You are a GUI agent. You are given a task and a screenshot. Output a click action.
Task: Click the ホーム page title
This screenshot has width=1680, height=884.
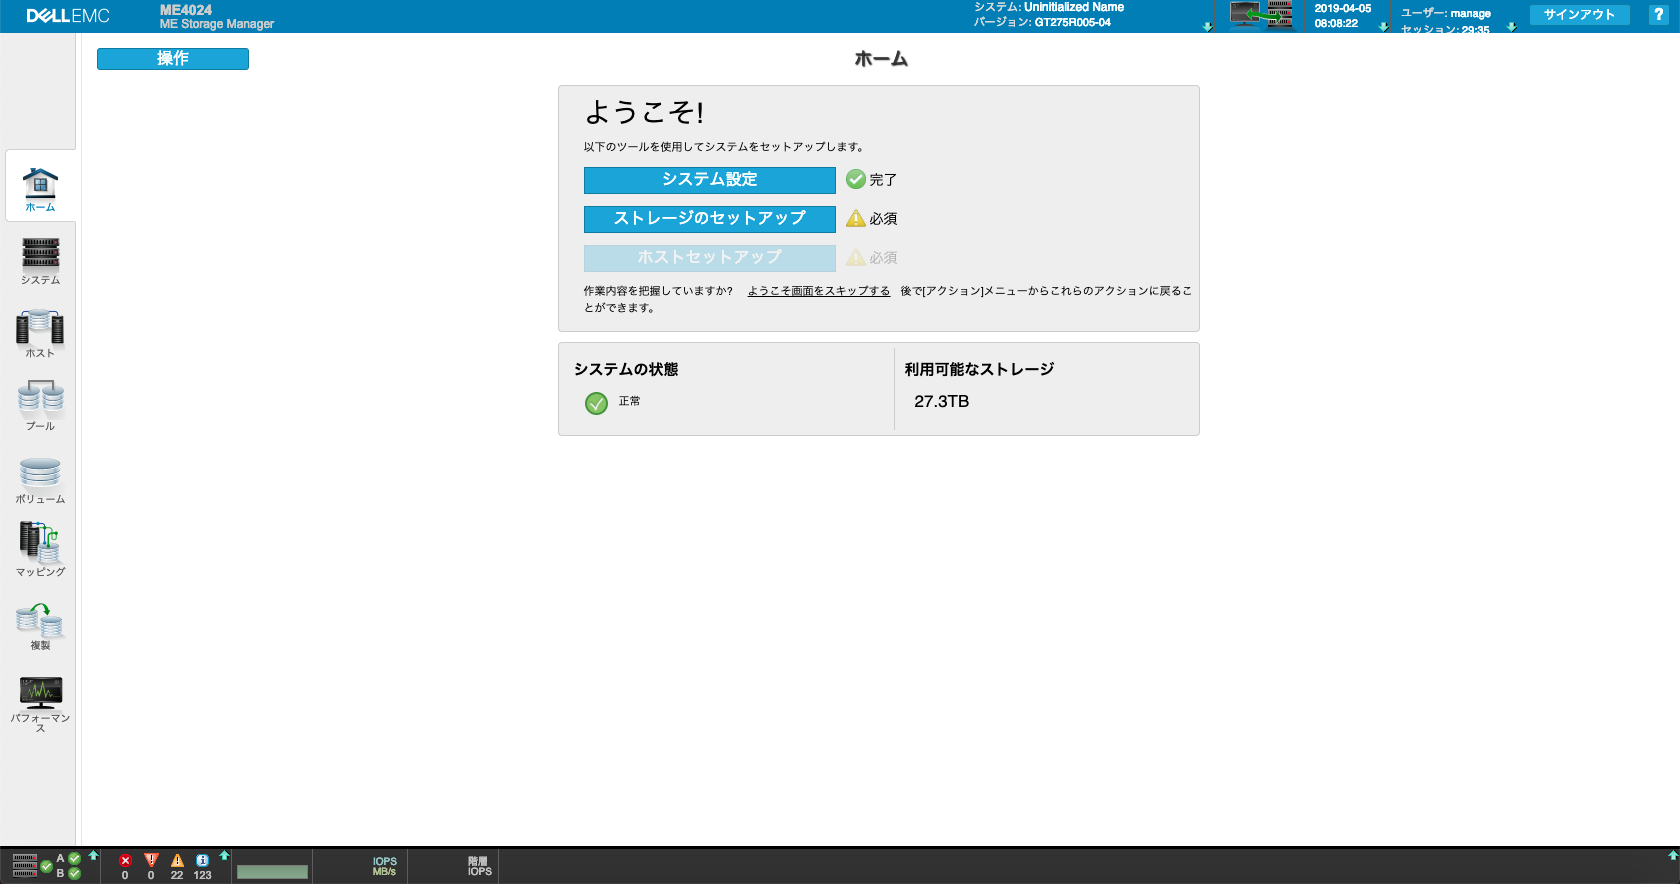(881, 59)
